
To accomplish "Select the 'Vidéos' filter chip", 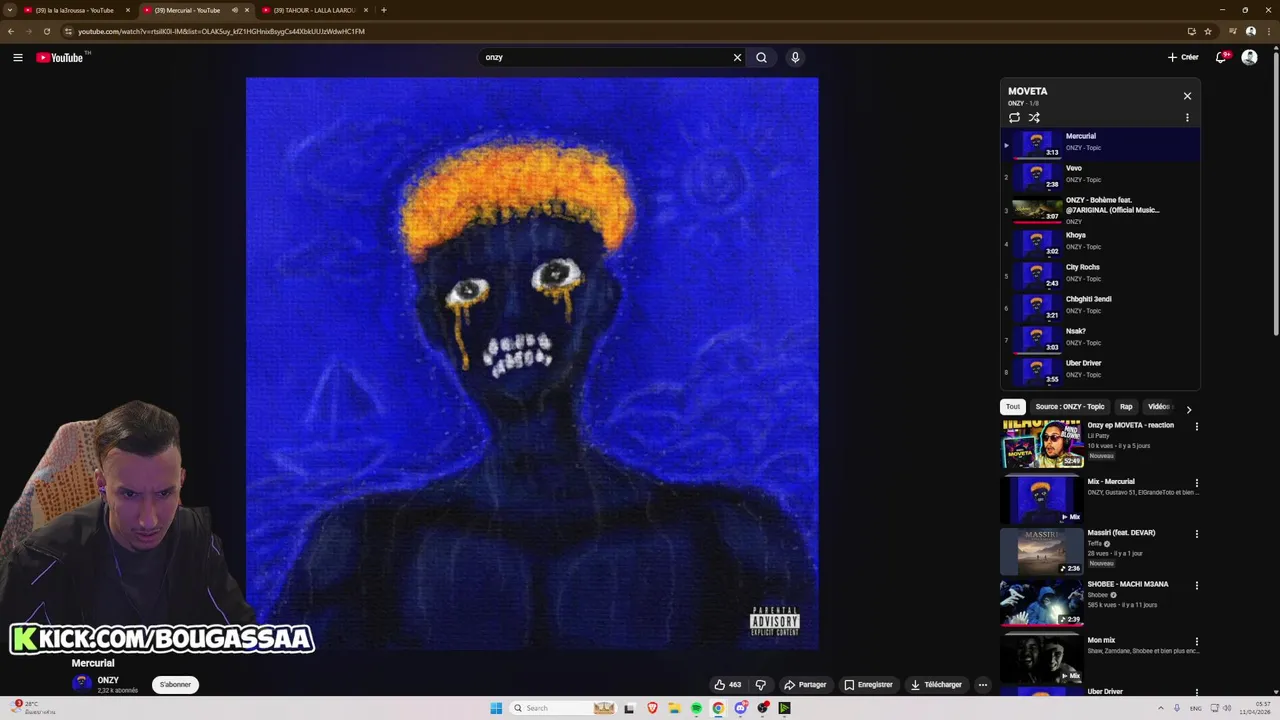I will click(1159, 407).
